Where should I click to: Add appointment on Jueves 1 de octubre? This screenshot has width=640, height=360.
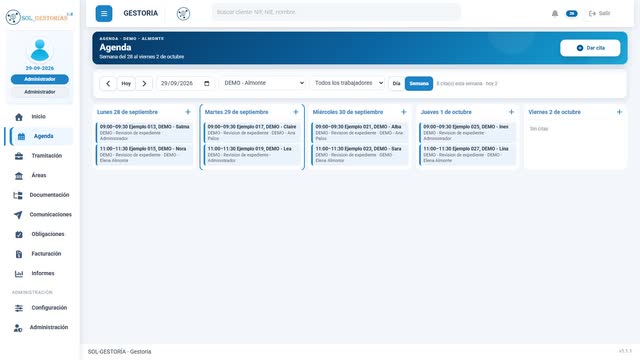click(511, 112)
